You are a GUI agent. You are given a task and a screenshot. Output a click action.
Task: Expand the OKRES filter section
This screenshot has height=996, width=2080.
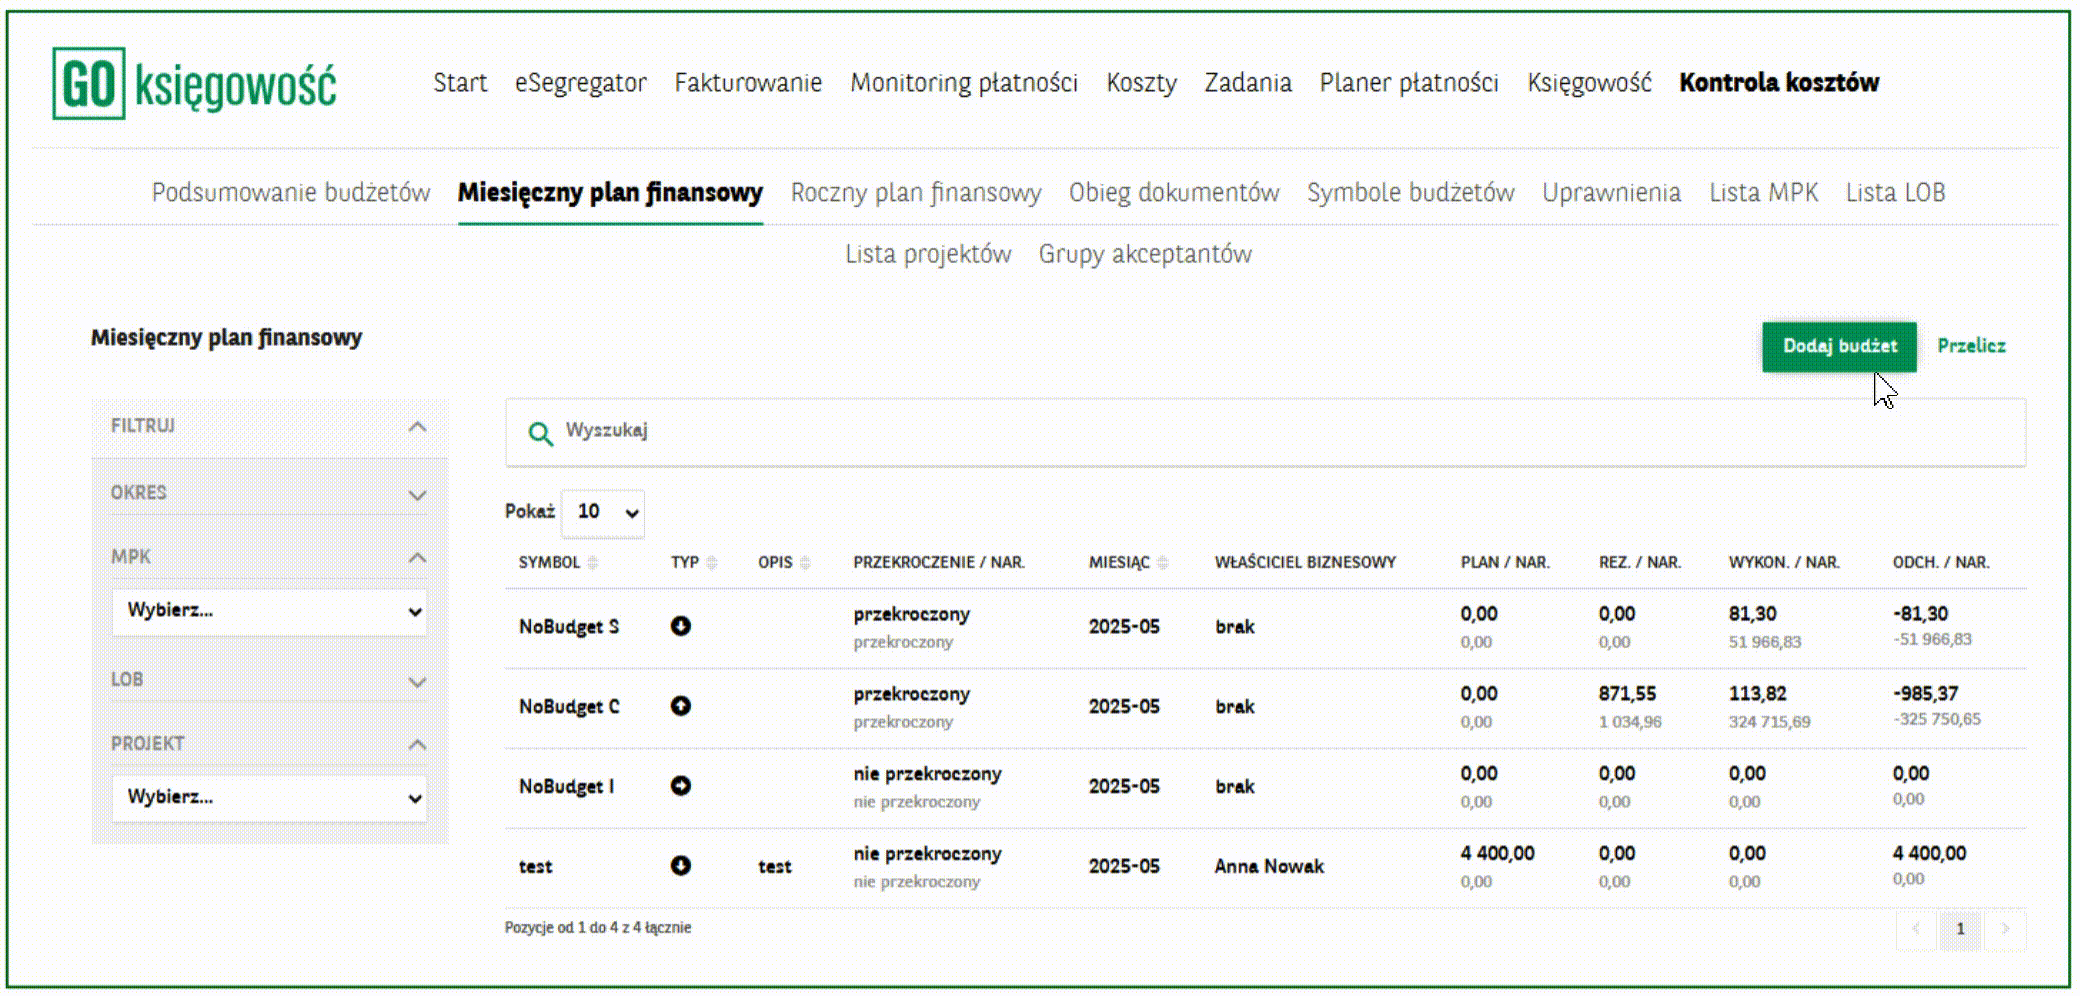pyautogui.click(x=418, y=495)
